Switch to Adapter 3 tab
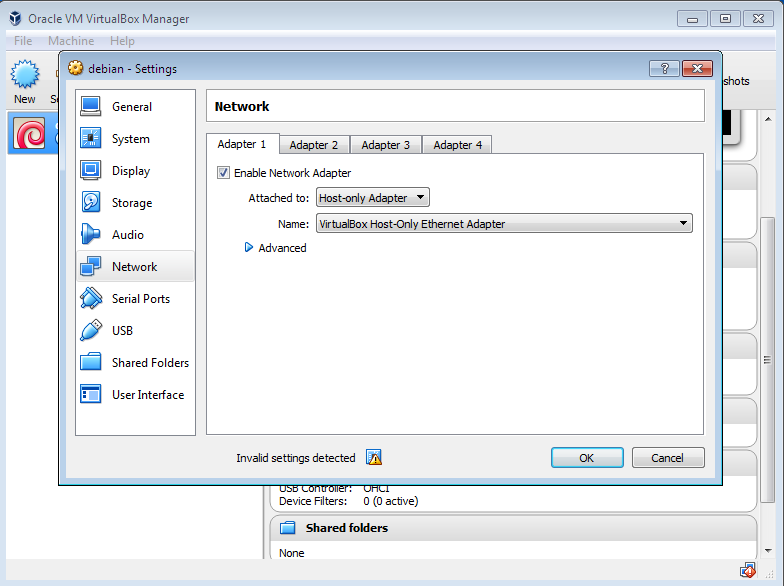The height and width of the screenshot is (586, 784). point(386,145)
